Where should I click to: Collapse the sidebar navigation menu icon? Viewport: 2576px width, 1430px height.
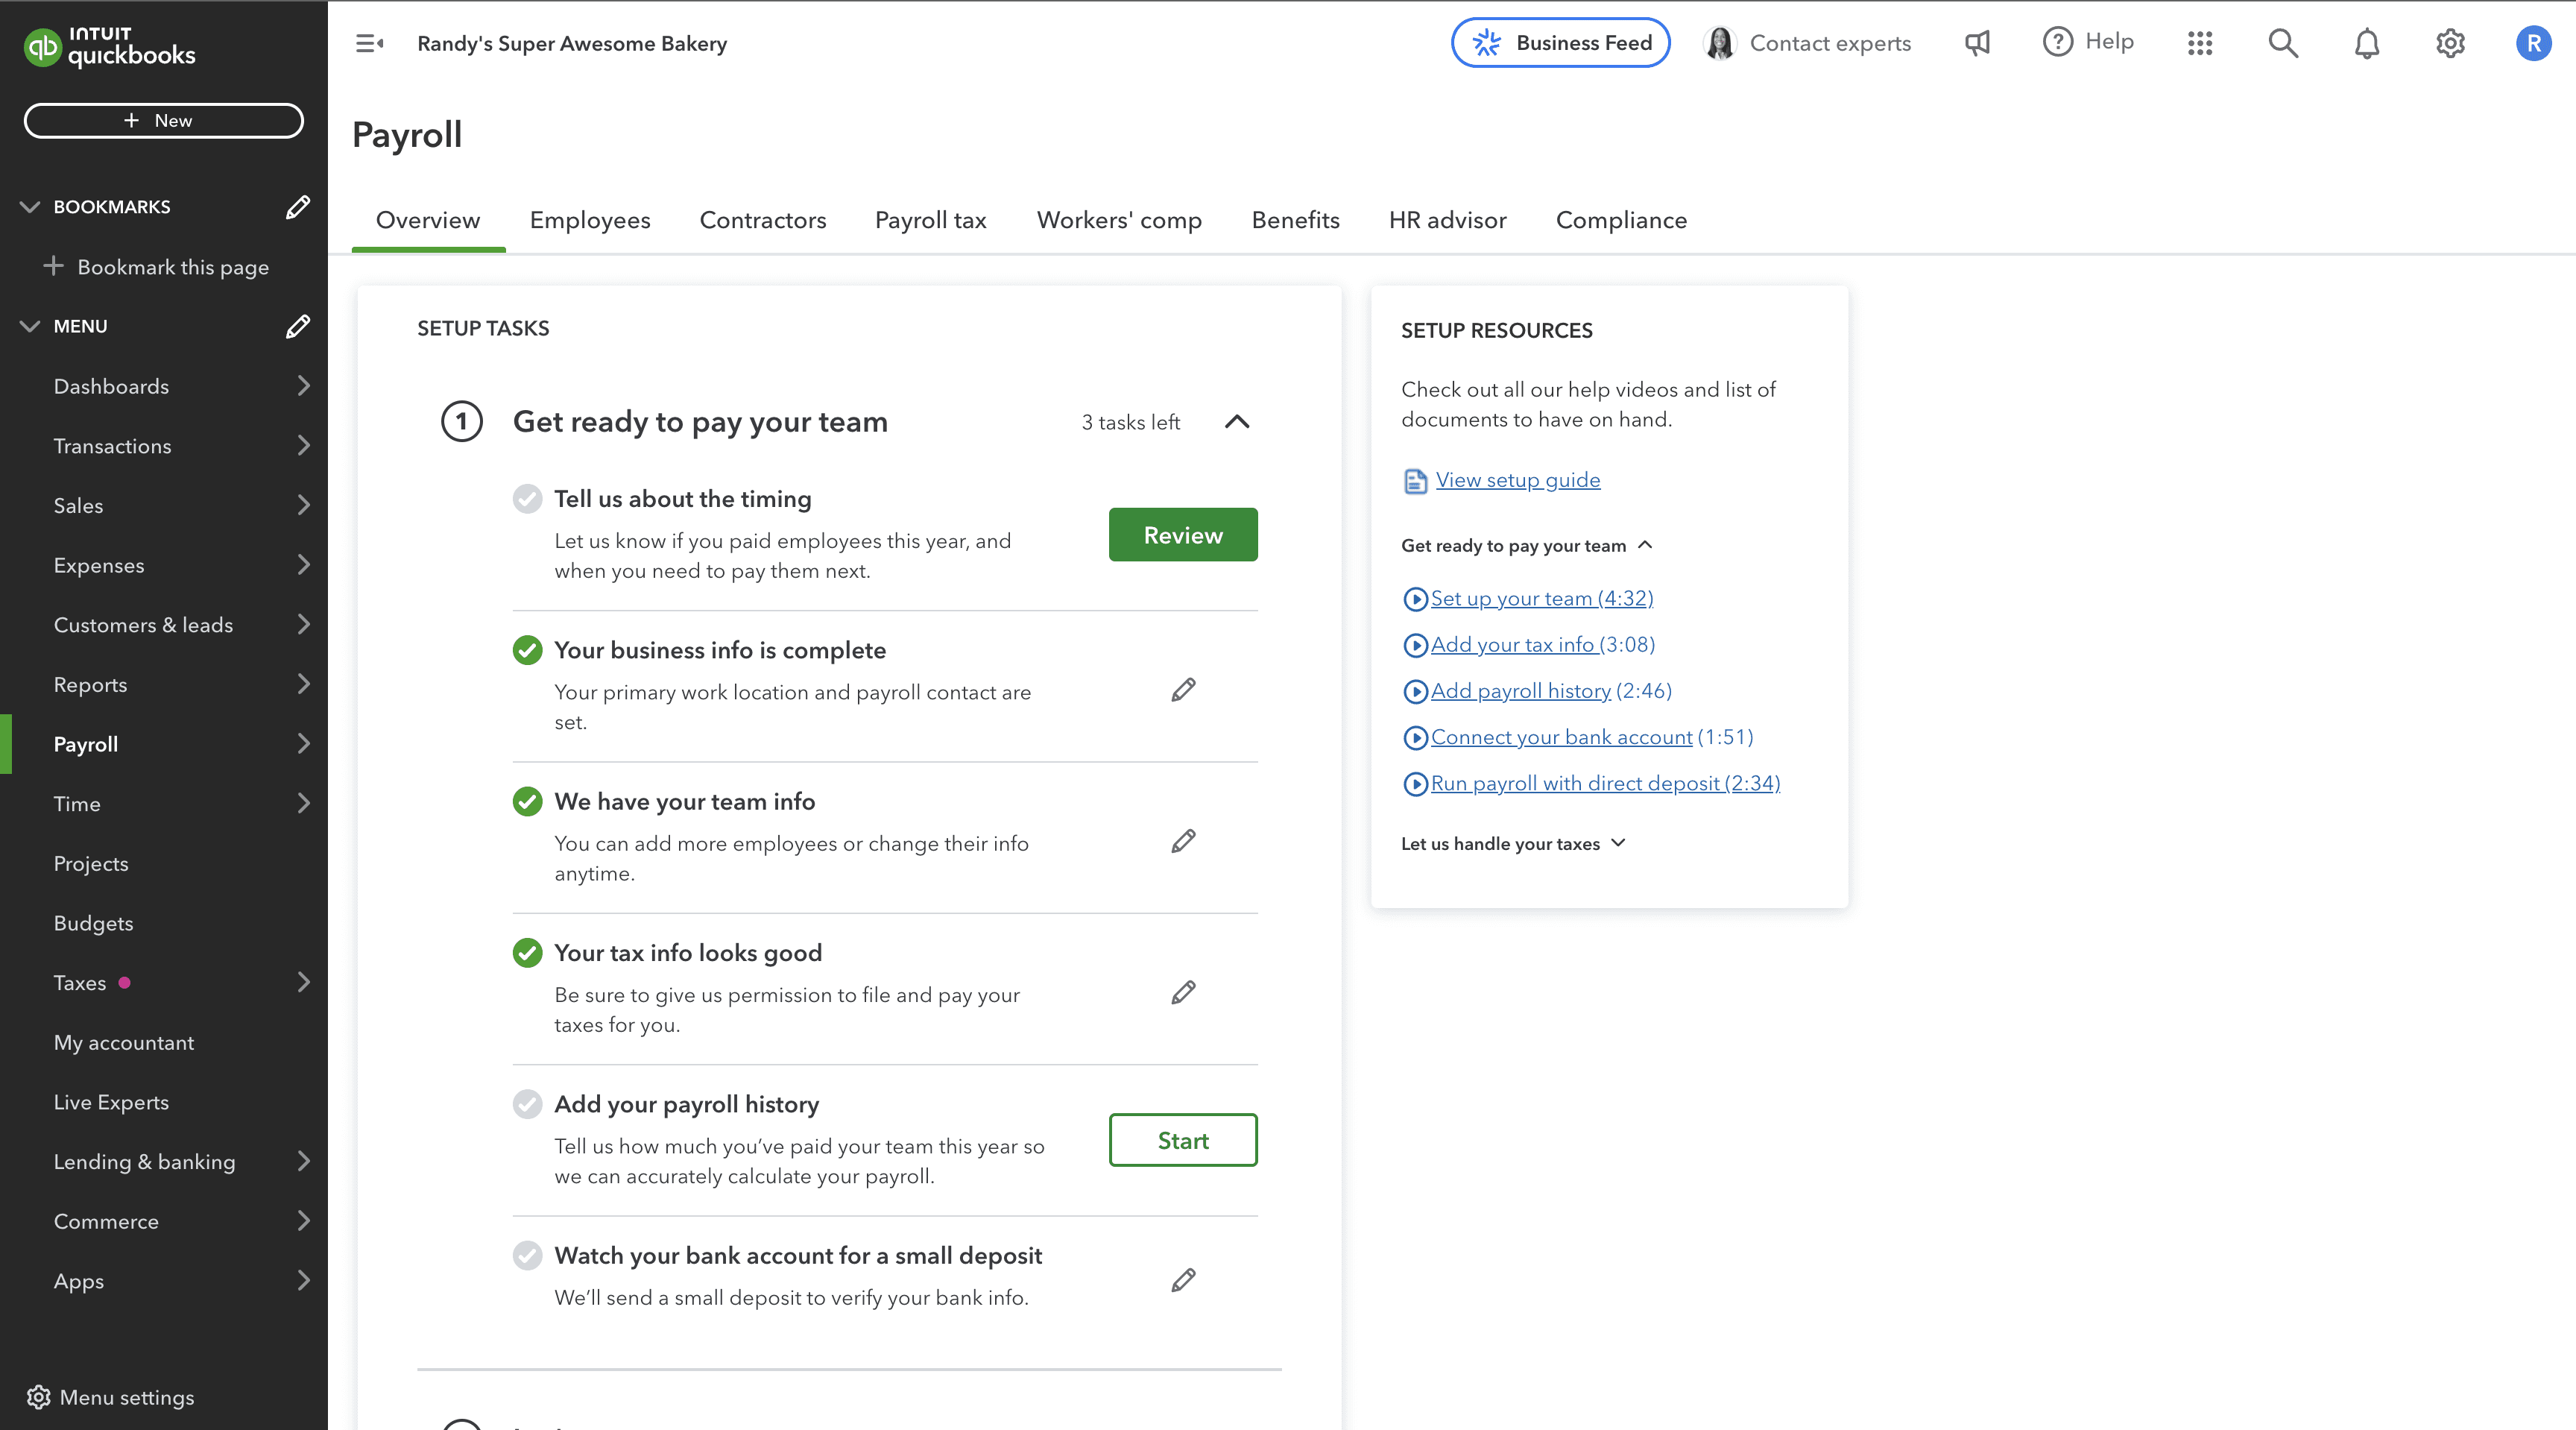click(369, 43)
